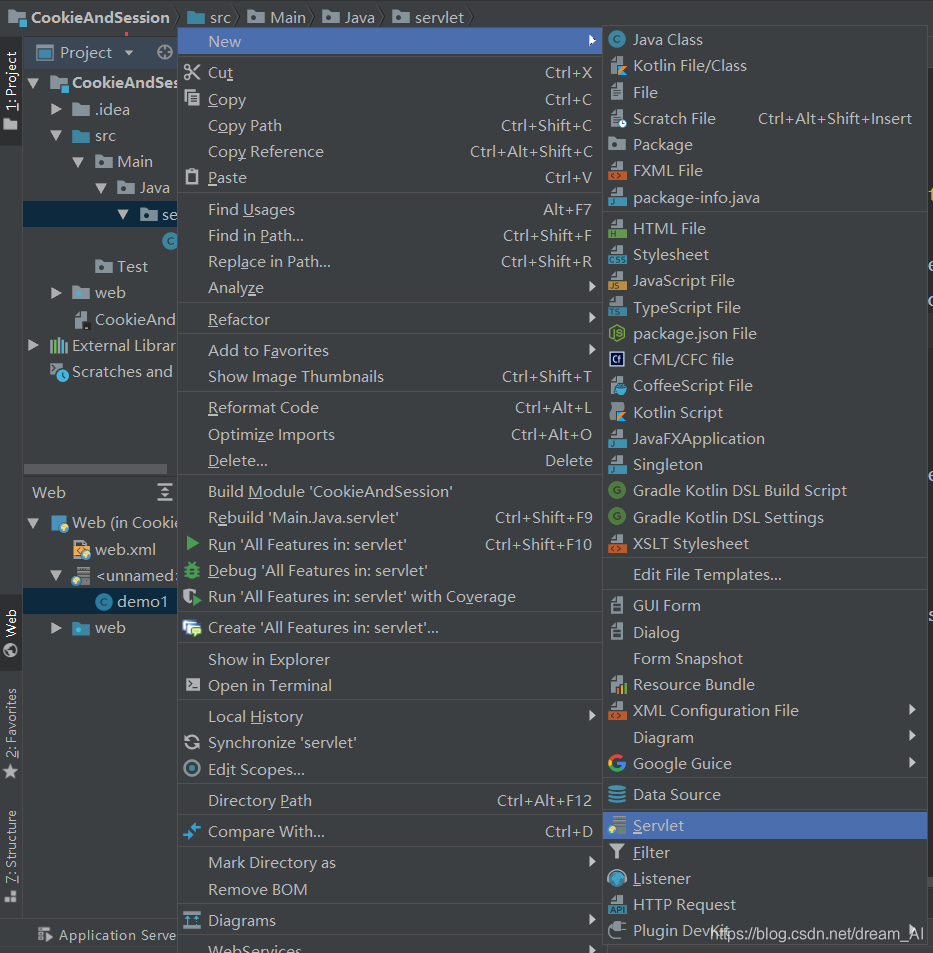
Task: Click the Compare With arrows icon
Action: (192, 831)
